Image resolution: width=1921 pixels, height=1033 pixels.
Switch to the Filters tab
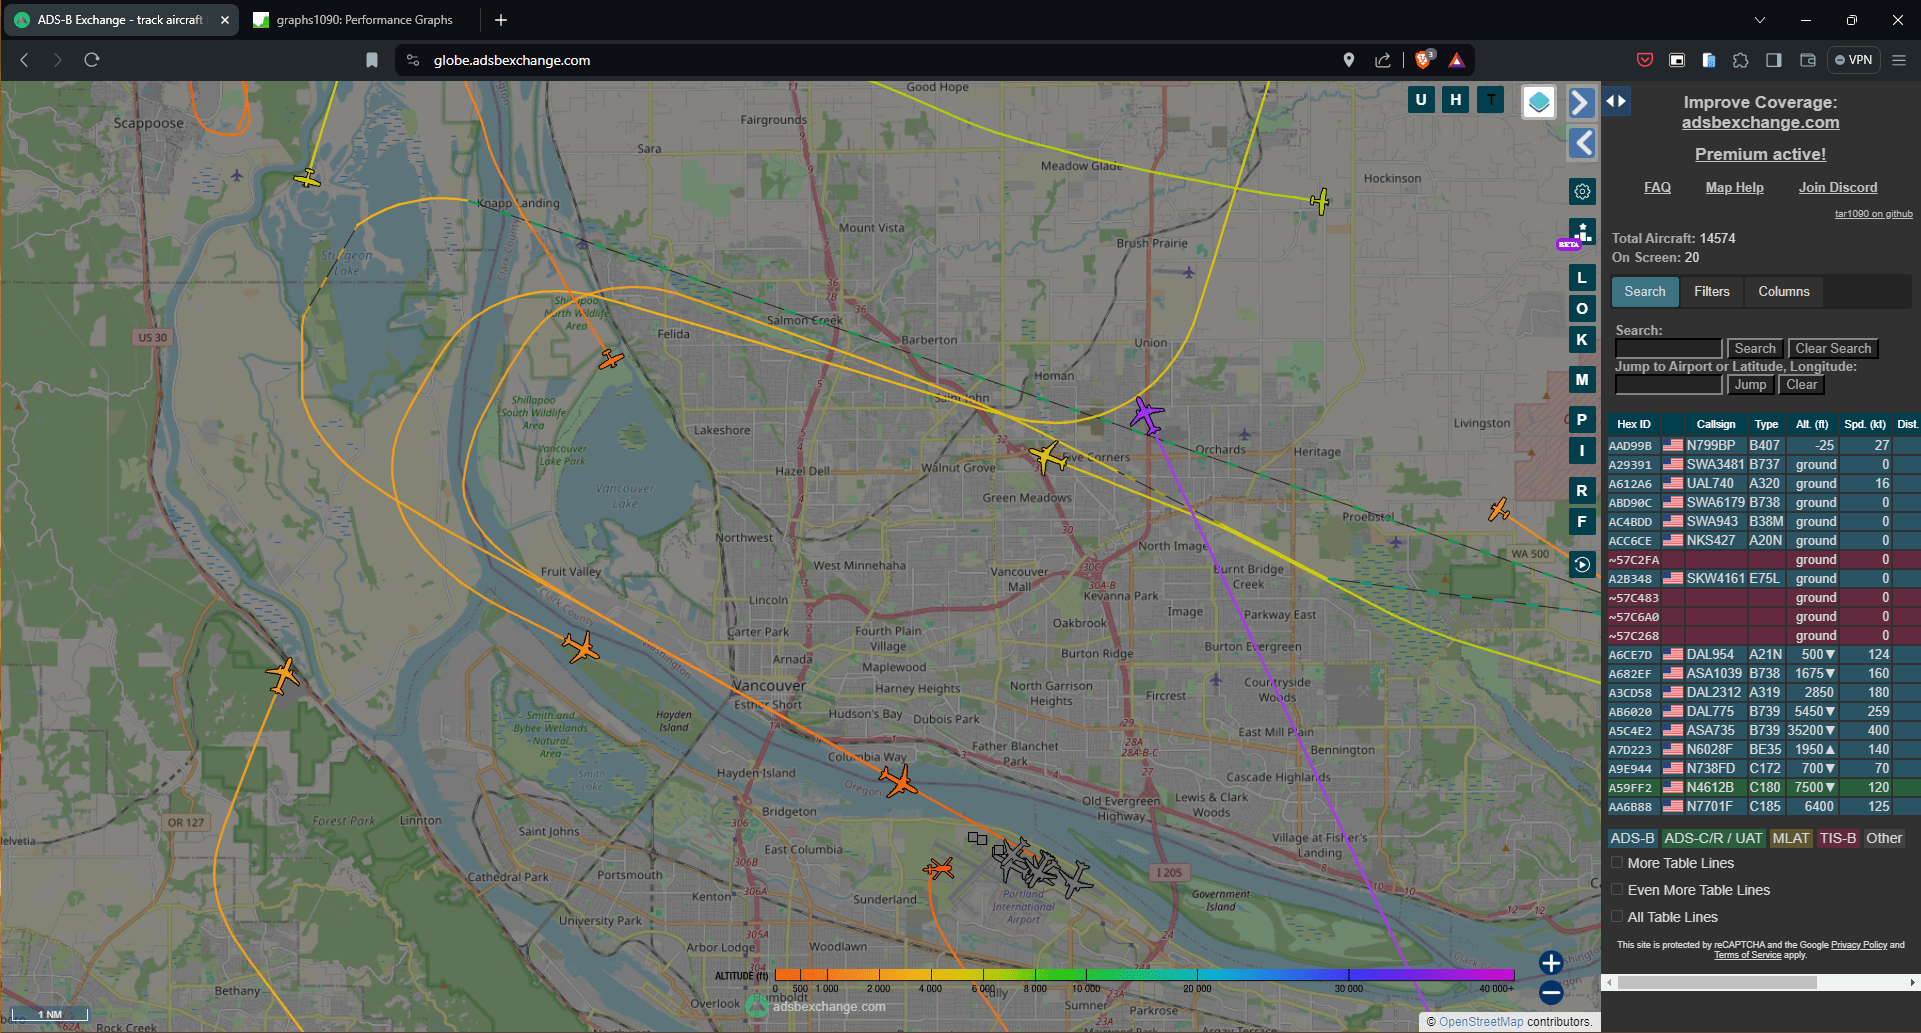pos(1711,291)
